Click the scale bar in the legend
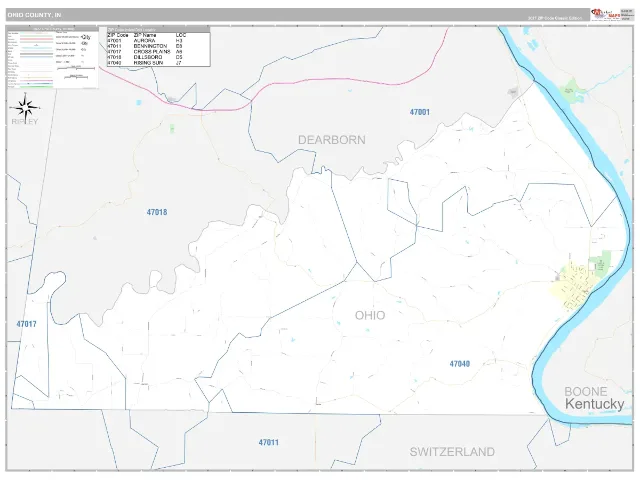Image resolution: width=640 pixels, height=480 pixels. (76, 68)
